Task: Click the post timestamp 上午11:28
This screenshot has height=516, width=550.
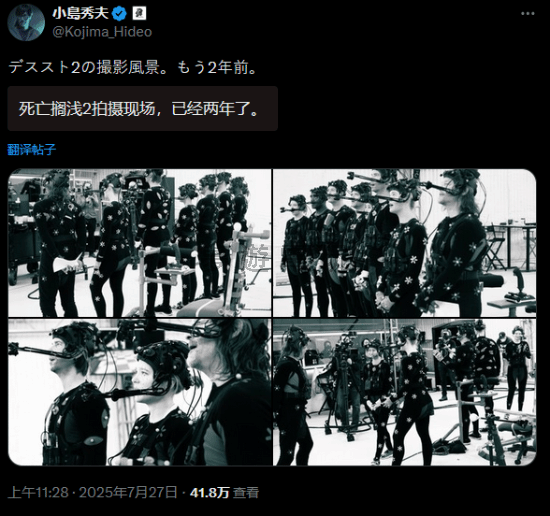Action: pos(38,492)
